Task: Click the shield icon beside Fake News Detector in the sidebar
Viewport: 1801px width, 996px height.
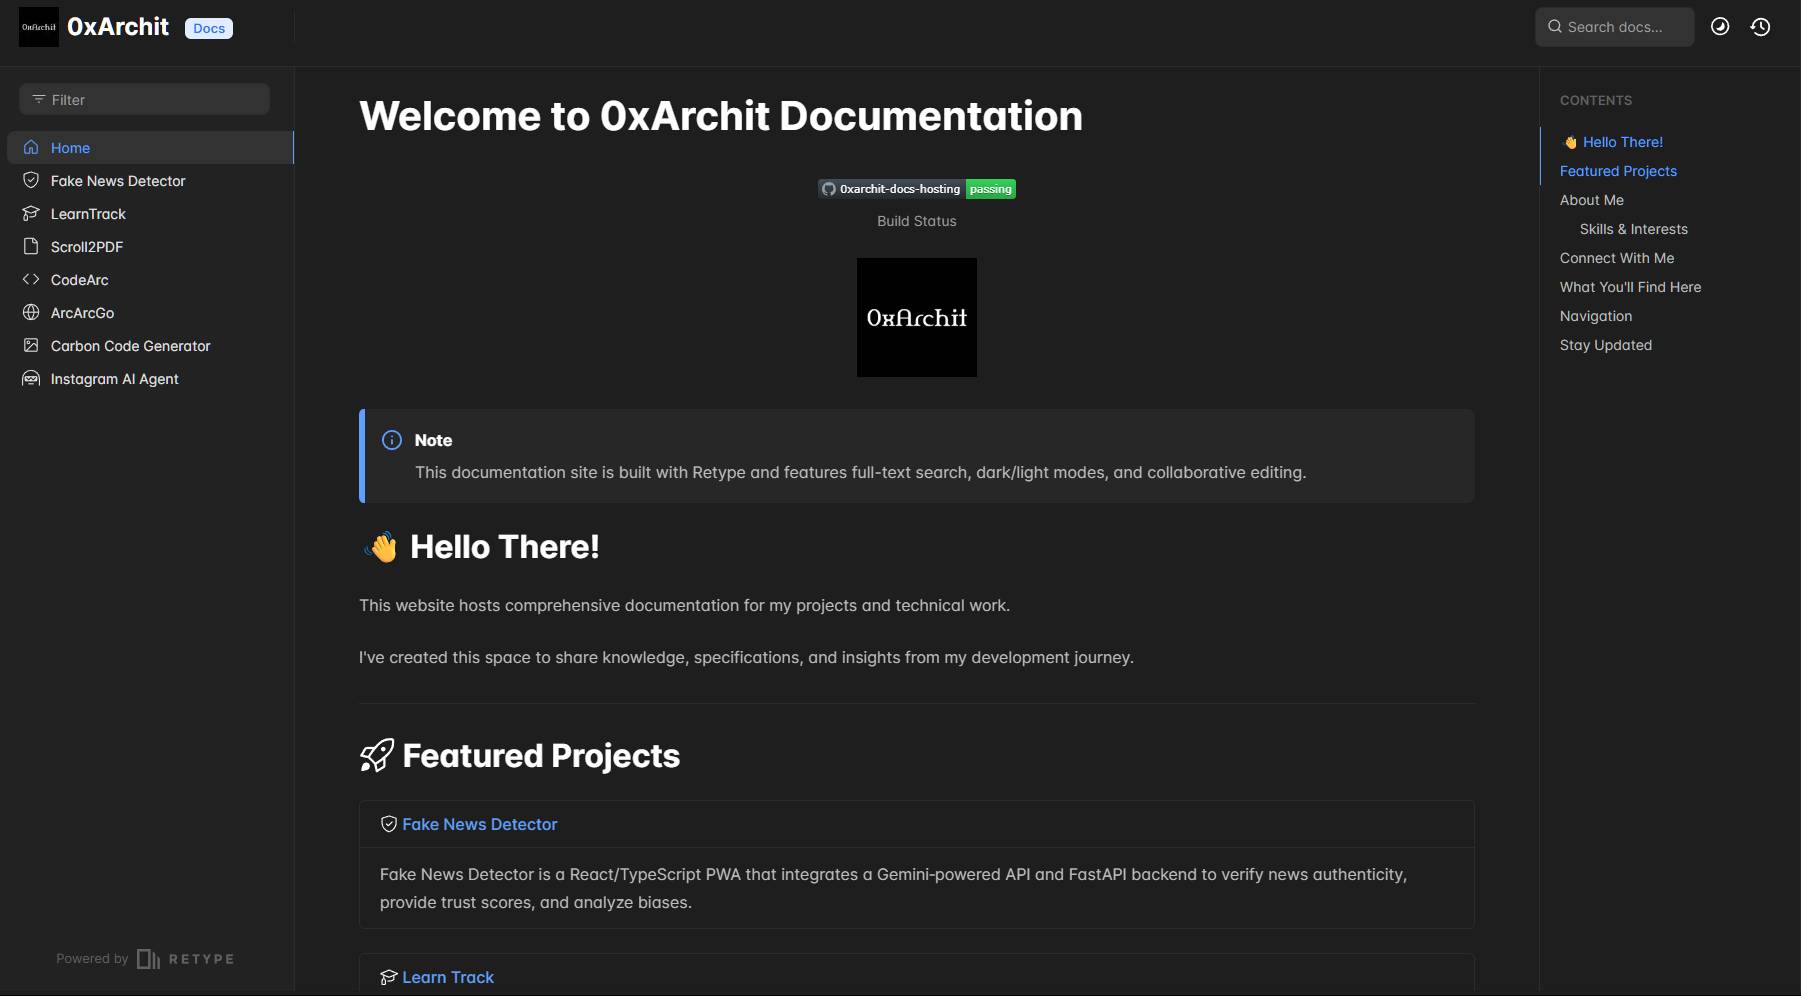Action: tap(31, 180)
